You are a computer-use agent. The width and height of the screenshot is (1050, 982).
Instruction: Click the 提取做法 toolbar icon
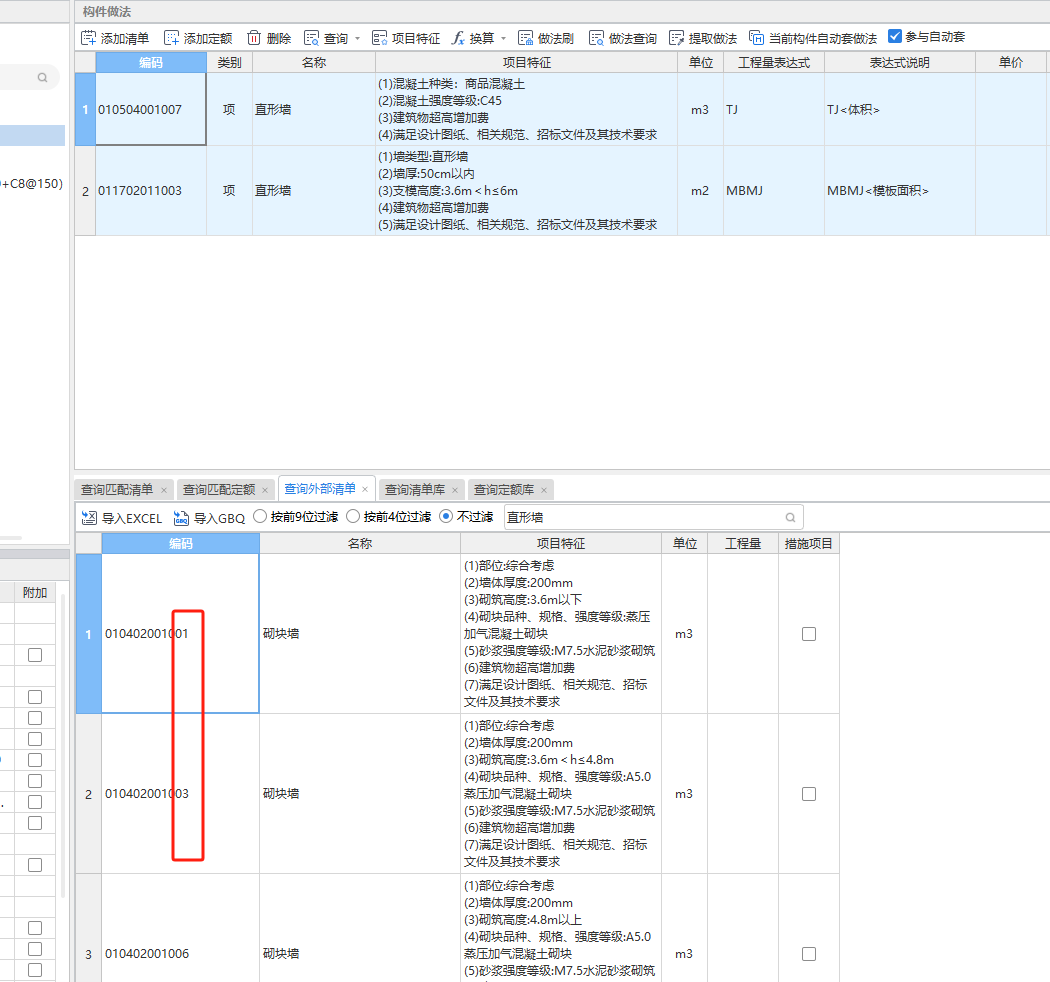click(677, 38)
